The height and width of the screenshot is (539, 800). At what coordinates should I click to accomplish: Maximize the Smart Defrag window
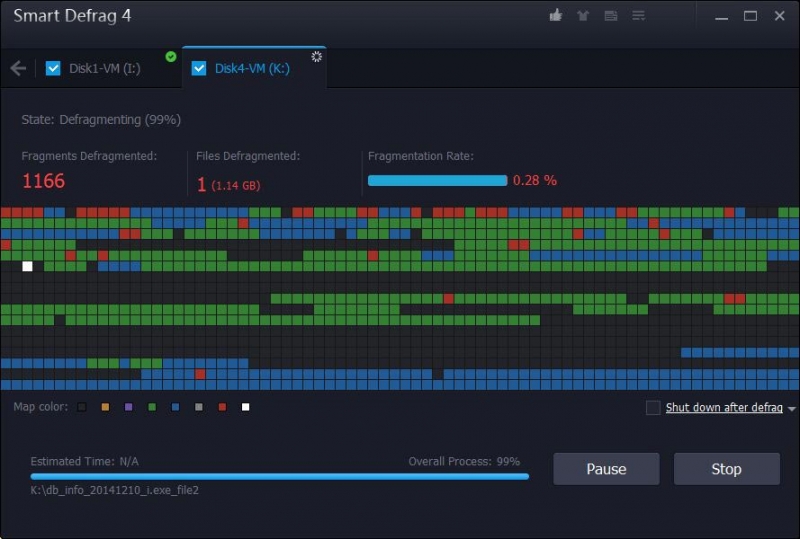750,16
